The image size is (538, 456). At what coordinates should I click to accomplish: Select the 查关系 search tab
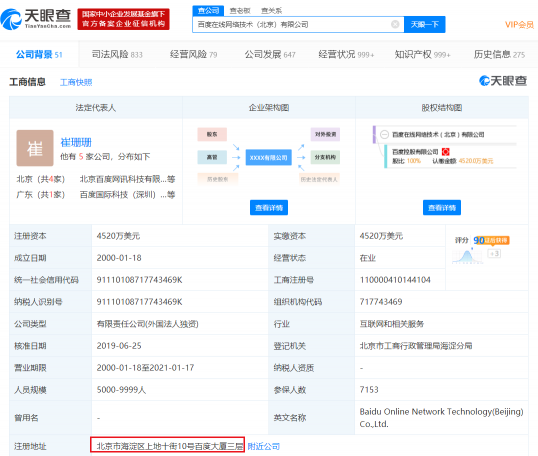coord(271,11)
